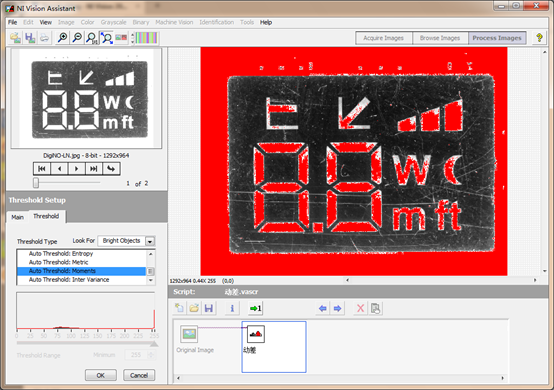Select the threshold step in script
Screen dimensions: 554x390
pos(256,334)
